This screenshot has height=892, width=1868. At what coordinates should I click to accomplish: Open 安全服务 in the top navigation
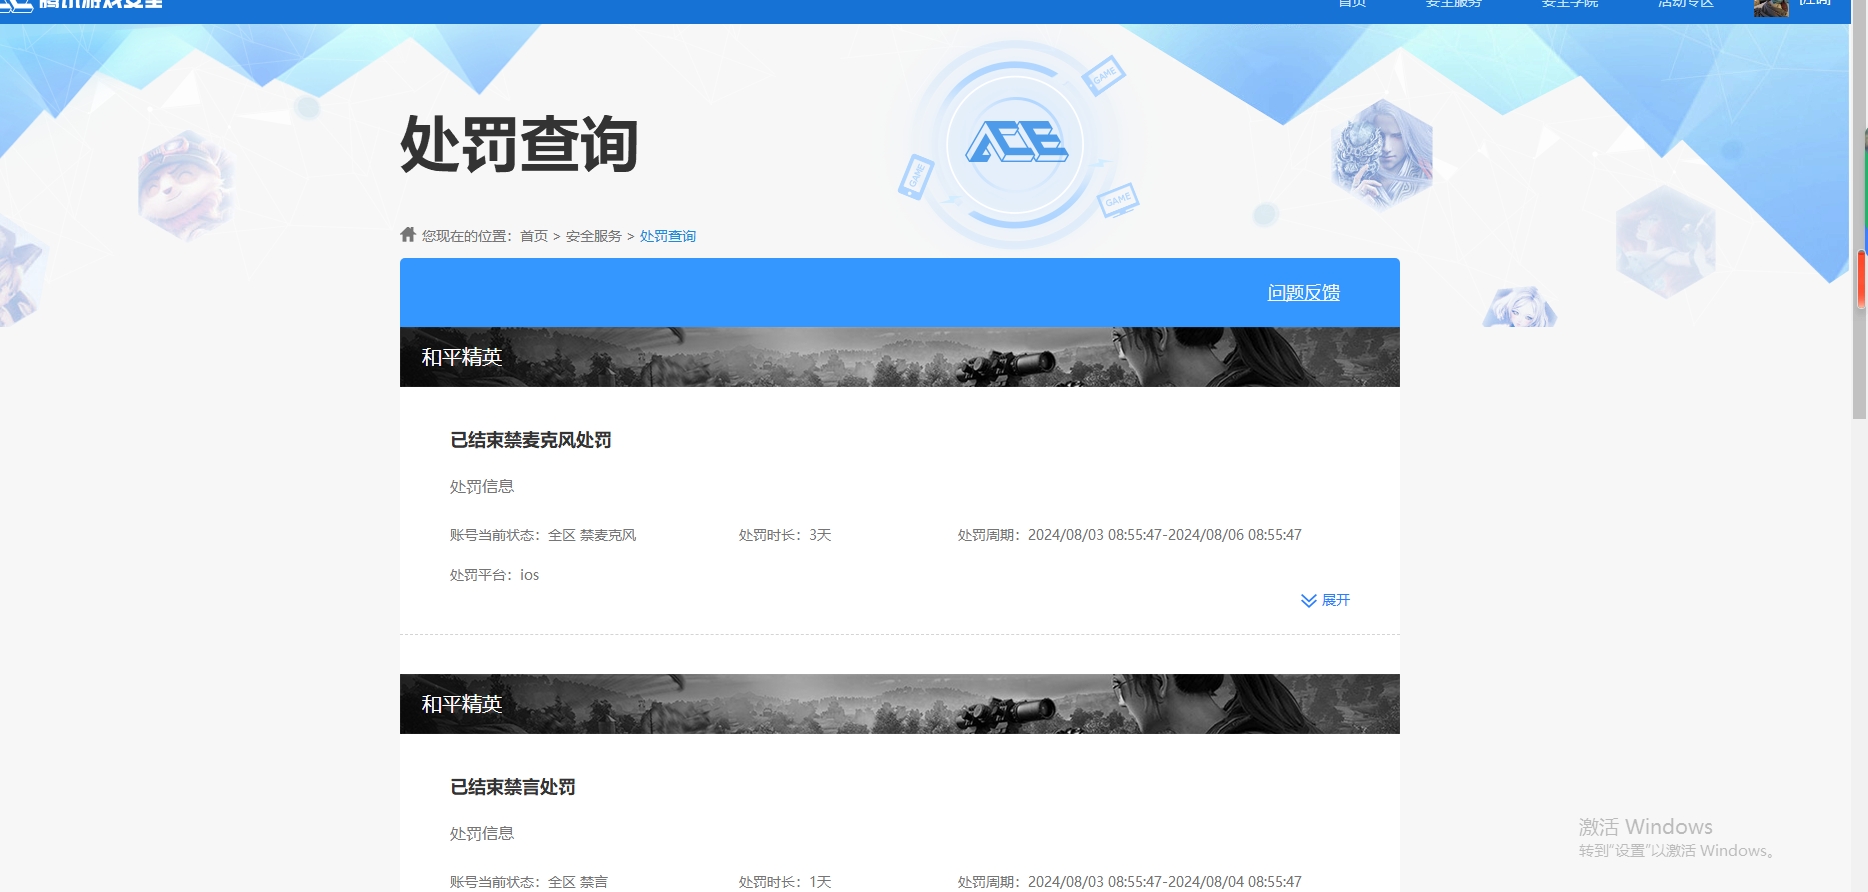(x=1454, y=4)
